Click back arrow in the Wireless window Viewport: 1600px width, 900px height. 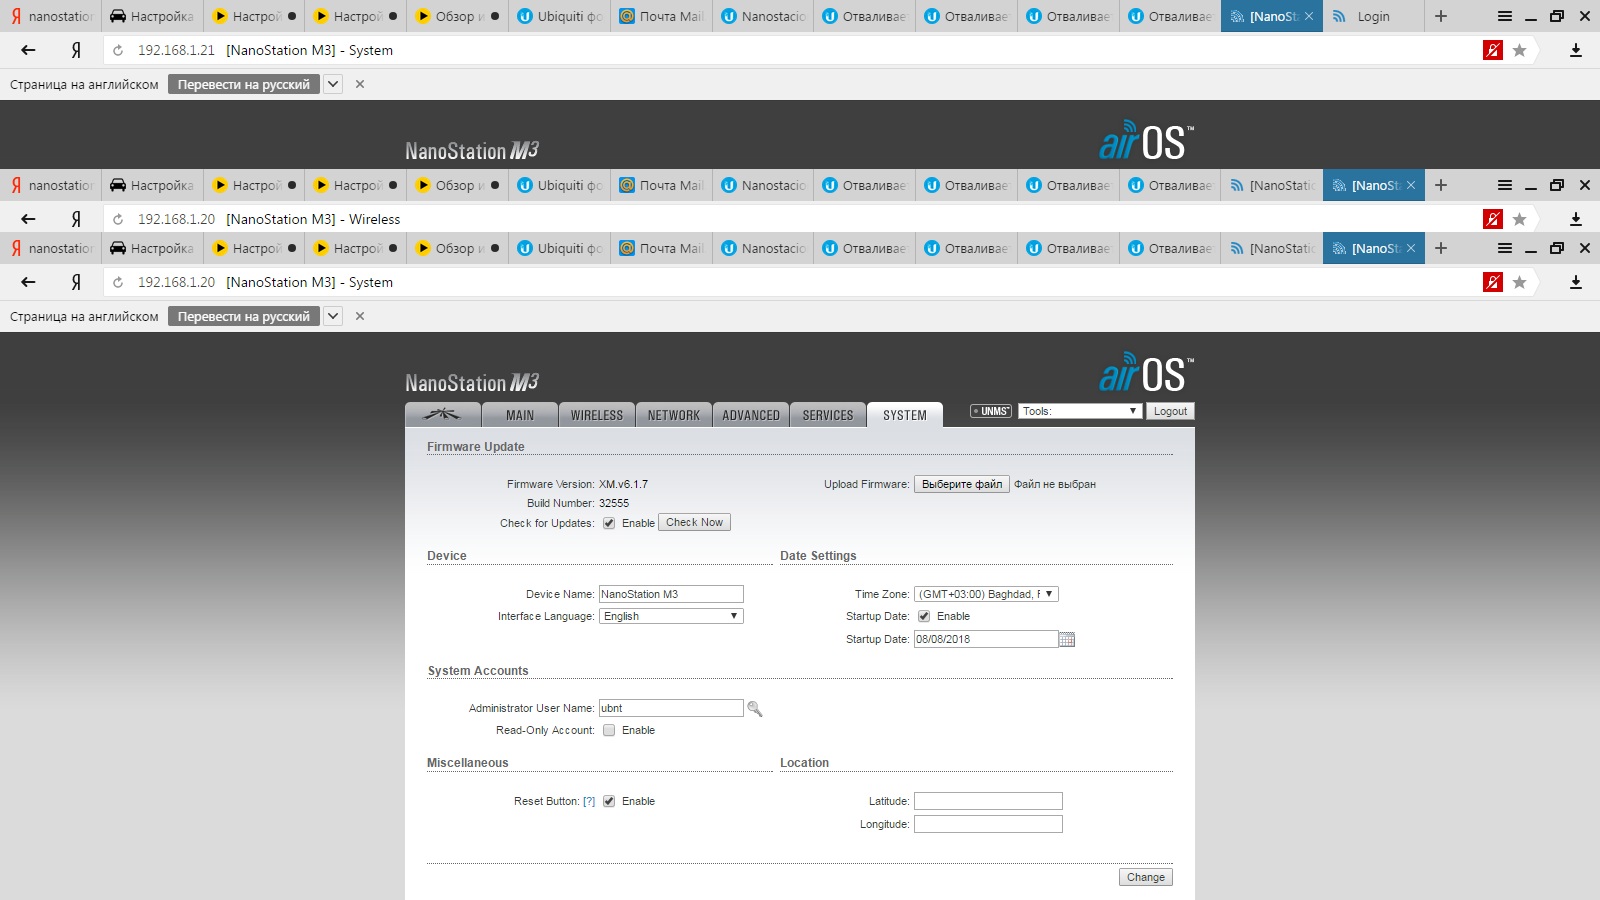pyautogui.click(x=28, y=219)
